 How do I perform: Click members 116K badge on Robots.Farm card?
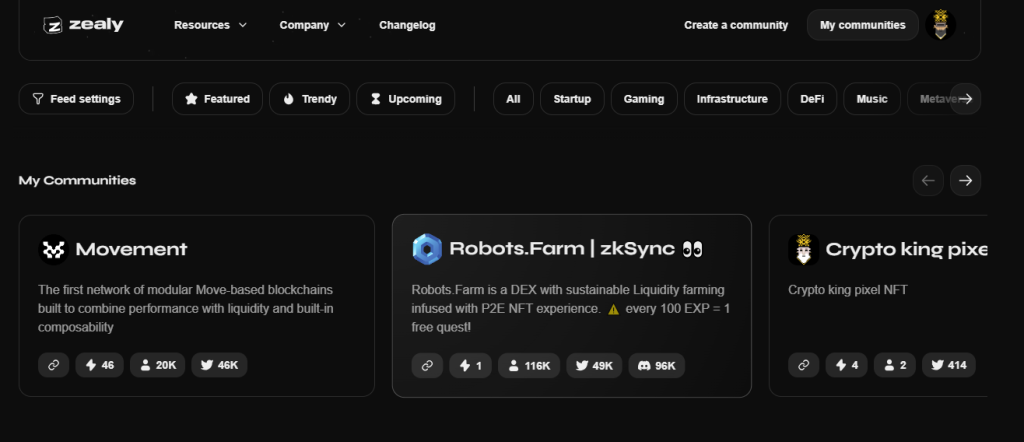(529, 366)
